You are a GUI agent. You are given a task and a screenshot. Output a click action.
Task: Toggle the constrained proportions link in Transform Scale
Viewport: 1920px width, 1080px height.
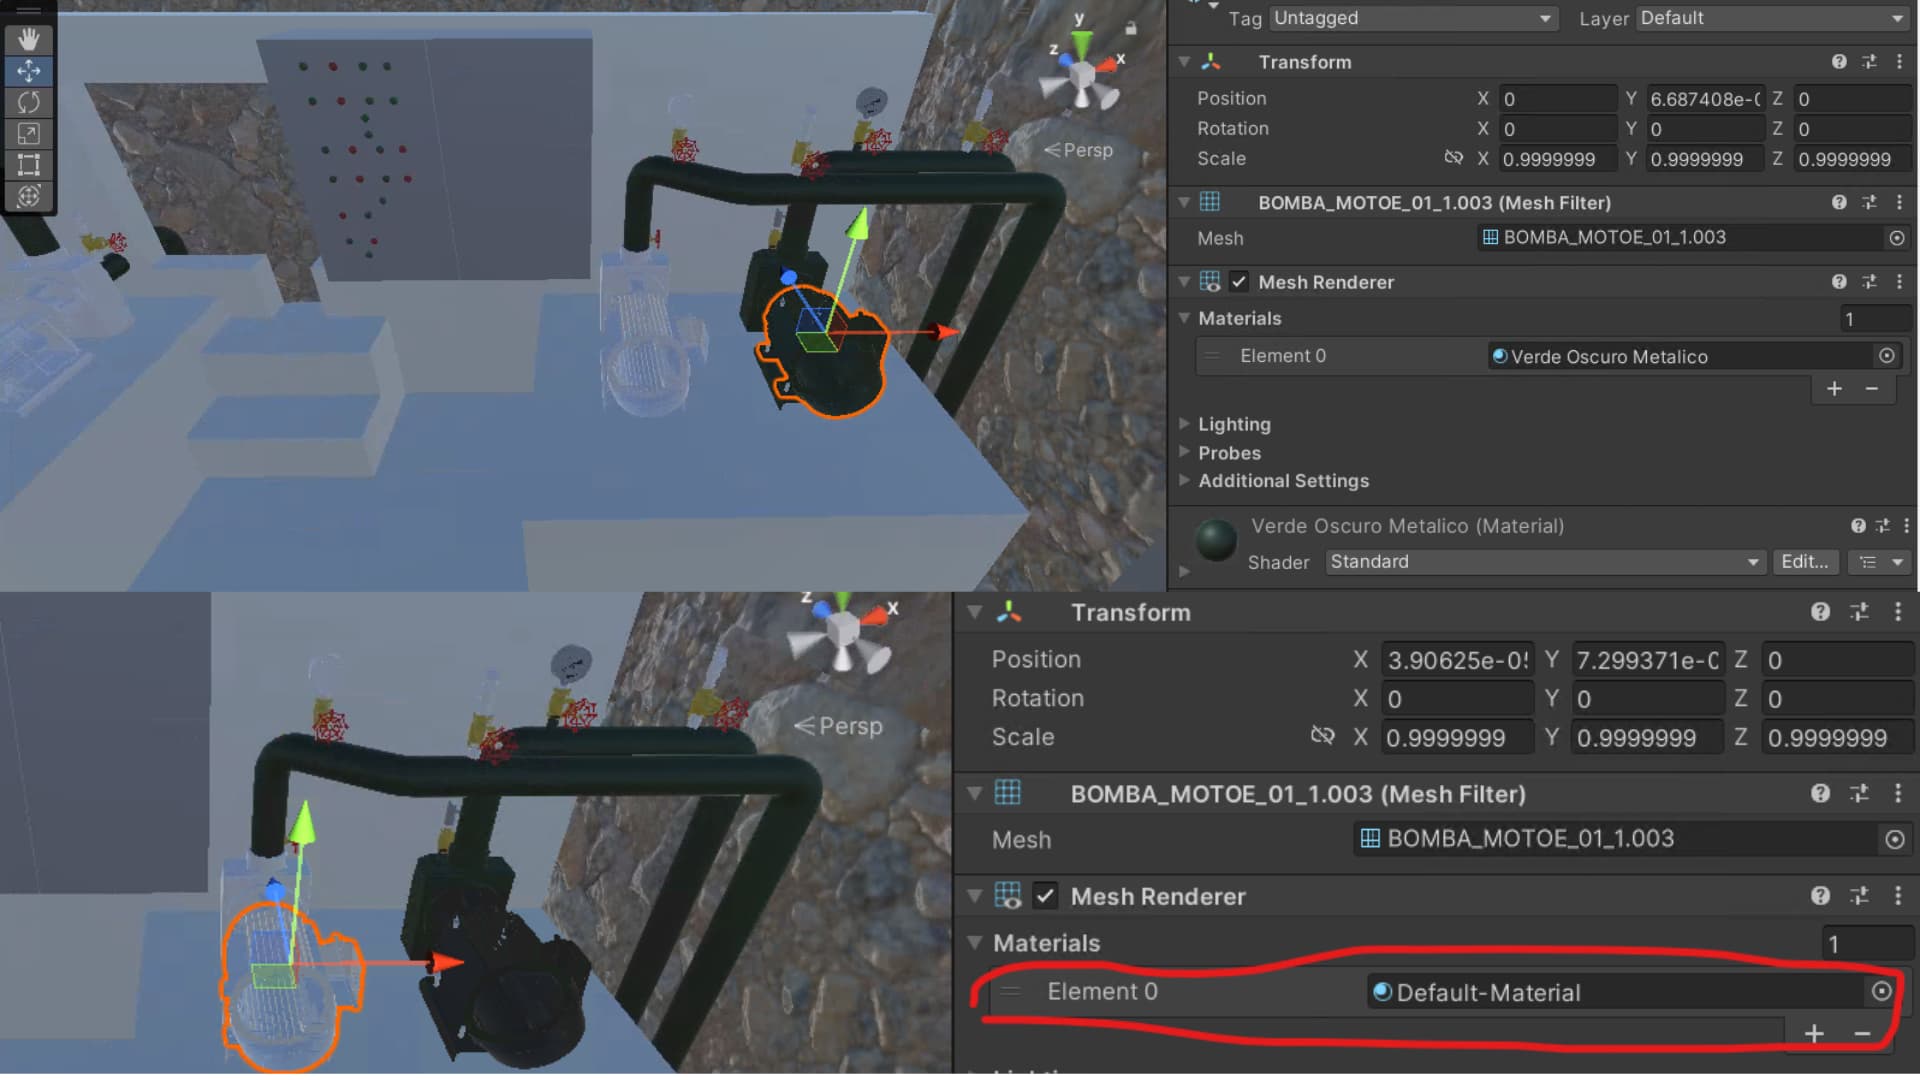[1453, 158]
